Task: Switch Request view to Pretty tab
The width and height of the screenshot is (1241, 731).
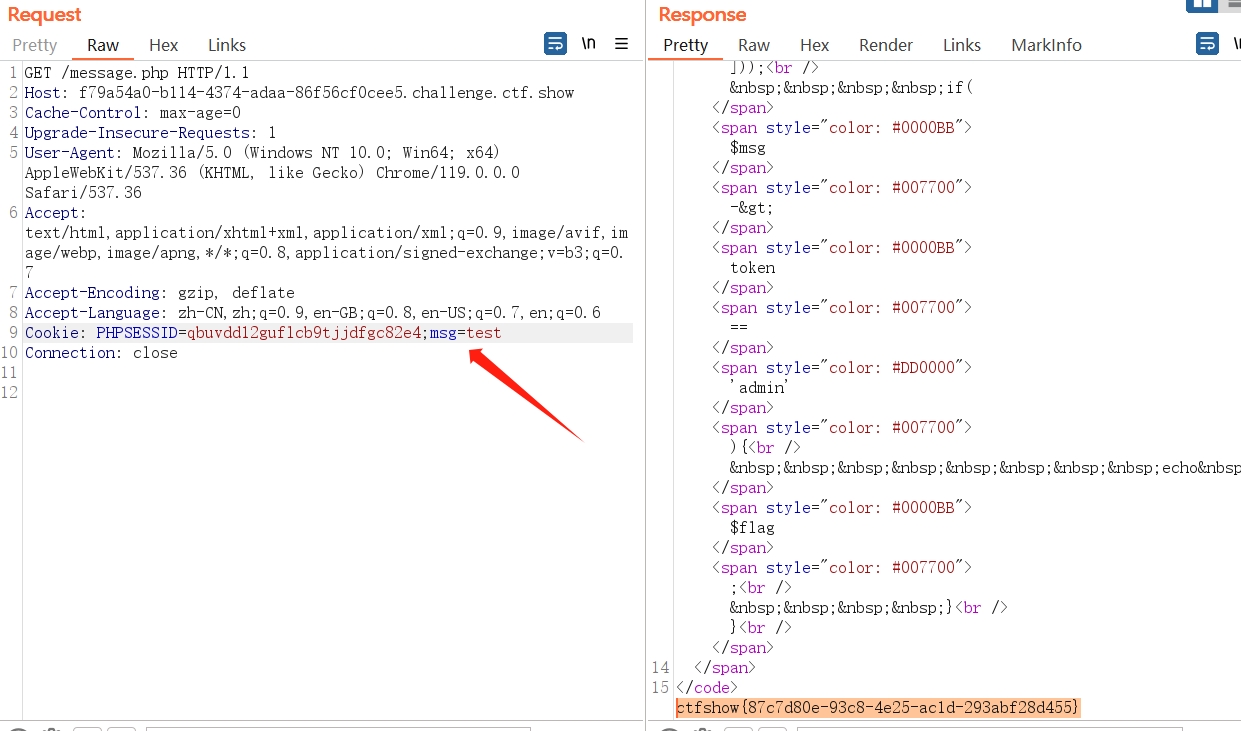Action: (35, 45)
